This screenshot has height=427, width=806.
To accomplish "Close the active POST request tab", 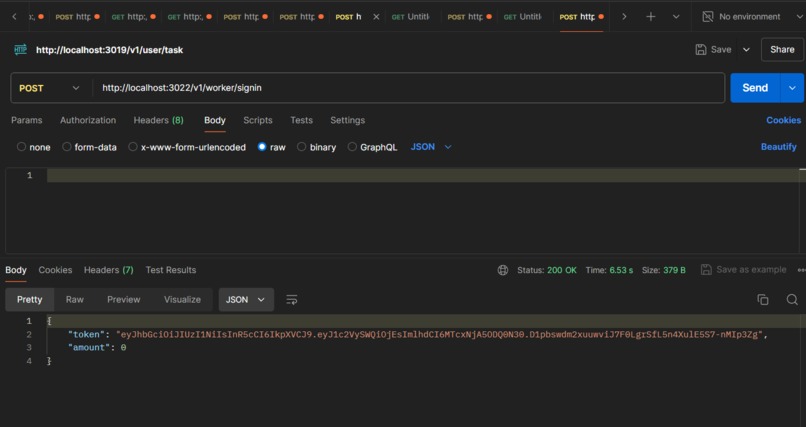I will click(x=376, y=17).
